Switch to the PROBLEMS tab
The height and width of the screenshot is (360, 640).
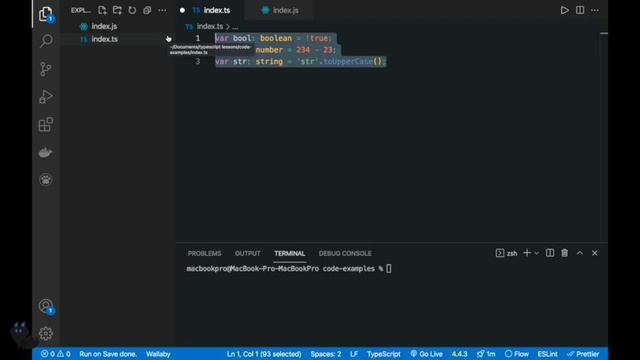[x=204, y=253]
